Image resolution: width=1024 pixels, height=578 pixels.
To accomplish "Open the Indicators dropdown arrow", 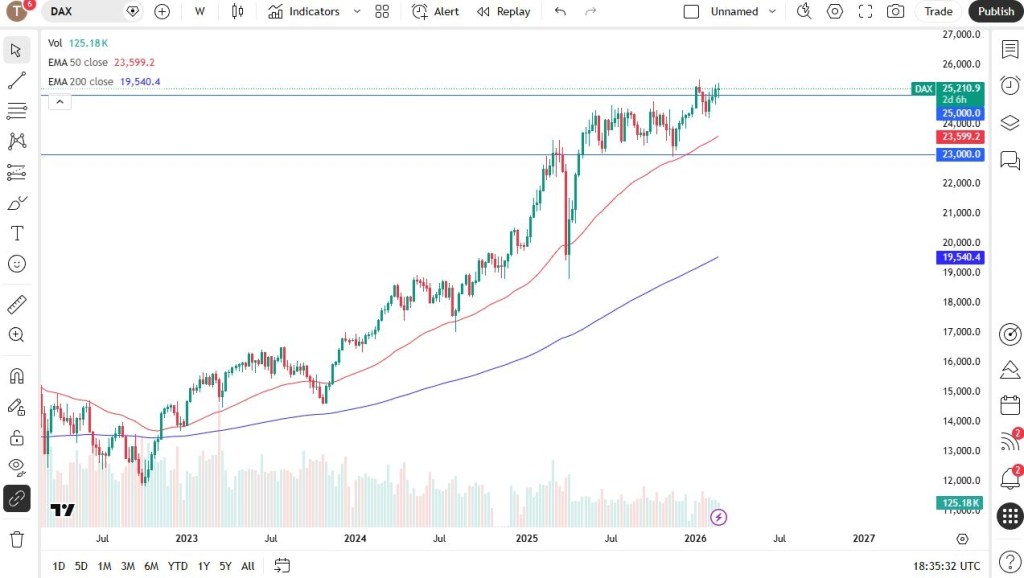I will coord(358,12).
